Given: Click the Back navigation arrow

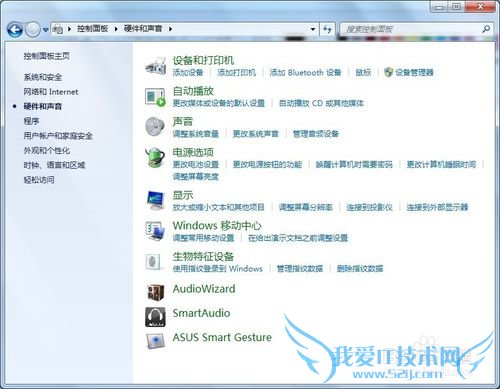Looking at the screenshot, I should click(x=15, y=30).
